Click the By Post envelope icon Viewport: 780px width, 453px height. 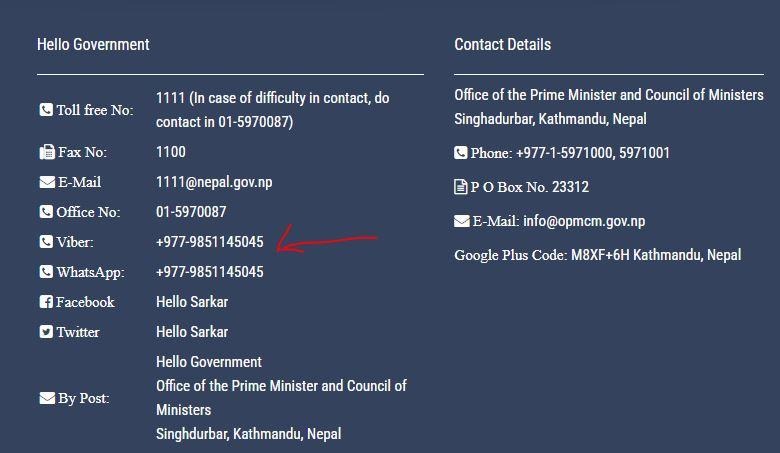(46, 398)
